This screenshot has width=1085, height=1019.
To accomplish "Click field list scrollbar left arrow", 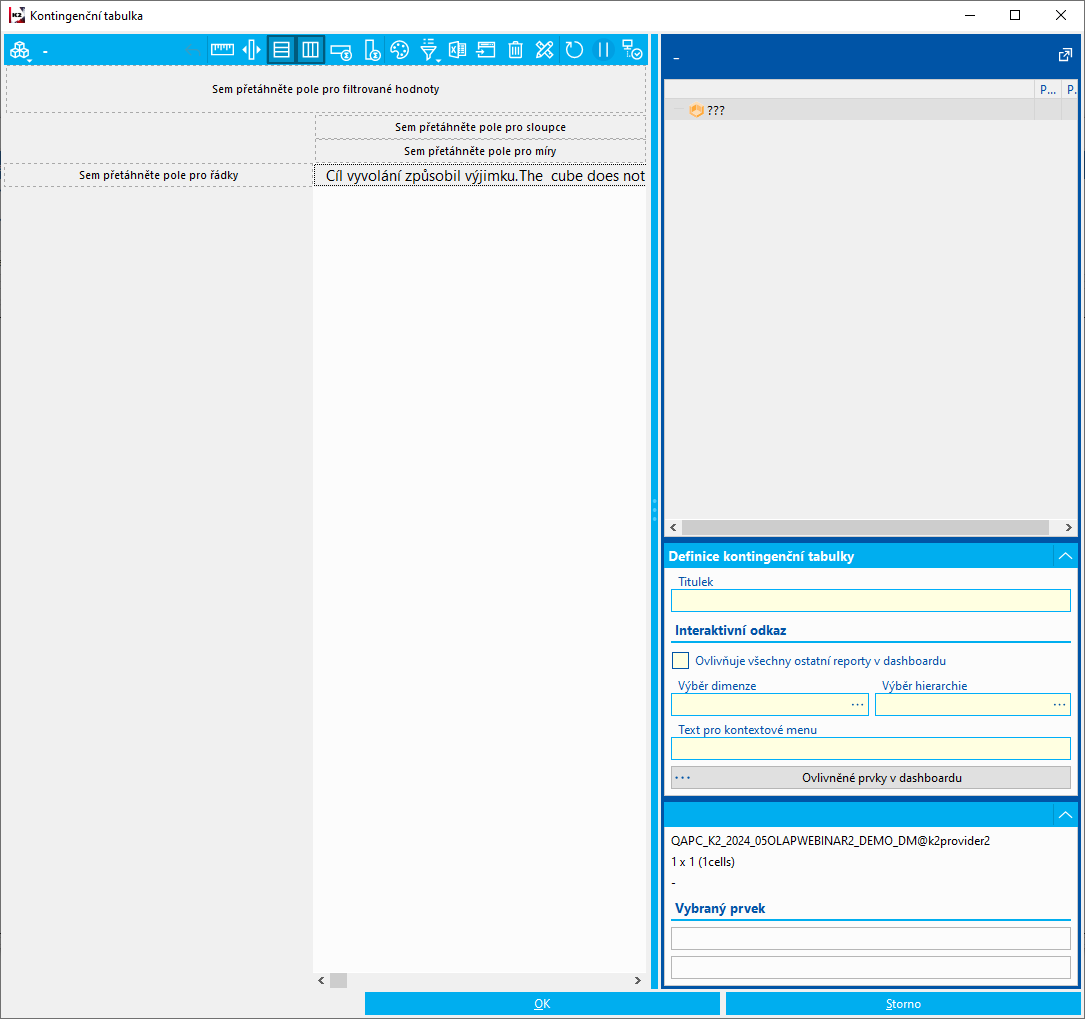I will point(673,527).
